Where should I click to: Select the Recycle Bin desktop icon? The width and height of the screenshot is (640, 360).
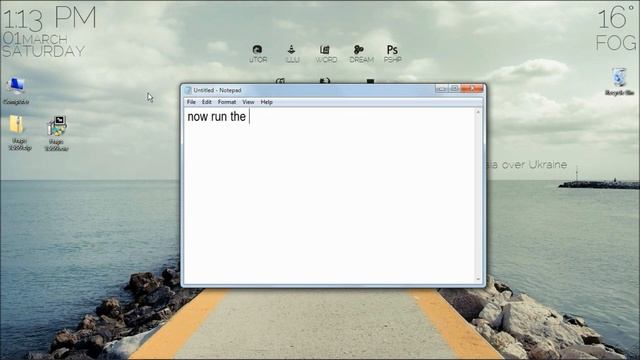tap(619, 82)
